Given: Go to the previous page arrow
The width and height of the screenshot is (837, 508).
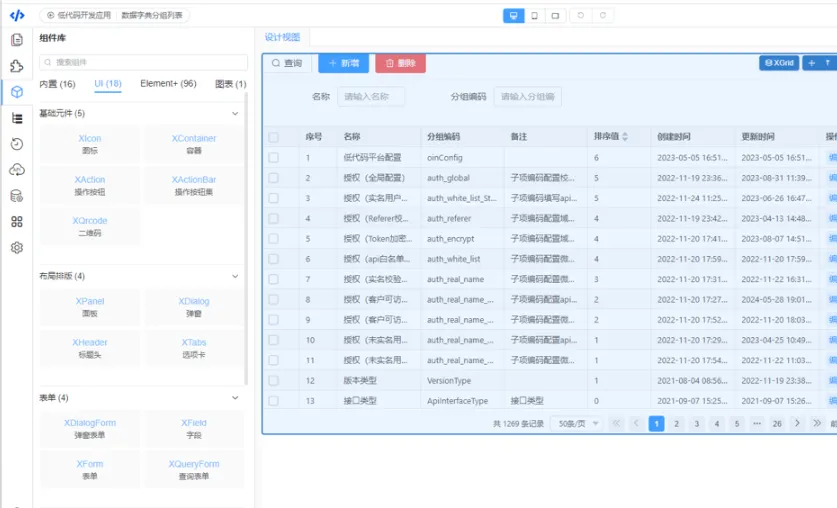Looking at the screenshot, I should point(636,423).
